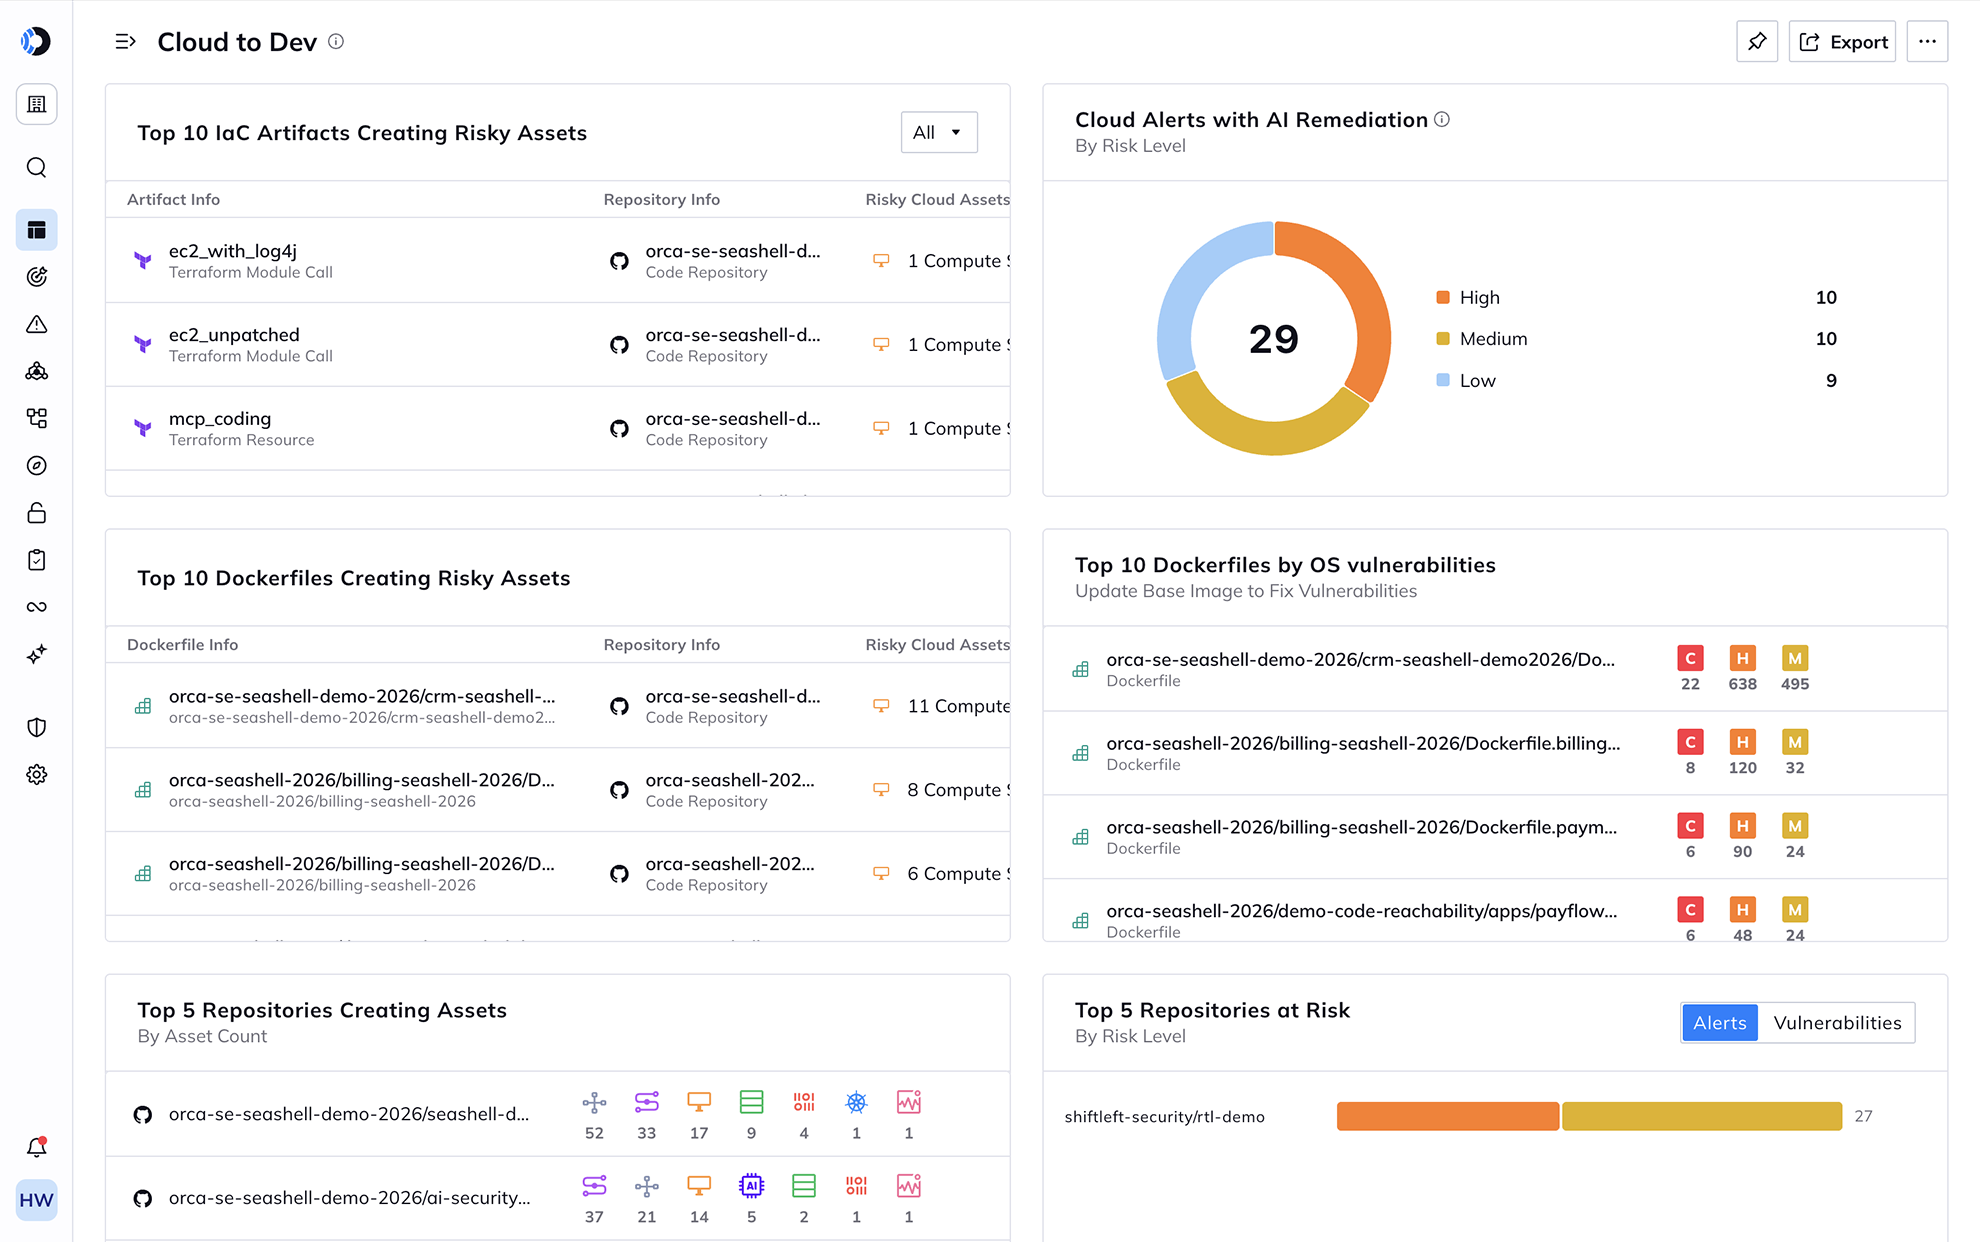The image size is (1980, 1242).
Task: Click the Export button
Action: point(1842,42)
